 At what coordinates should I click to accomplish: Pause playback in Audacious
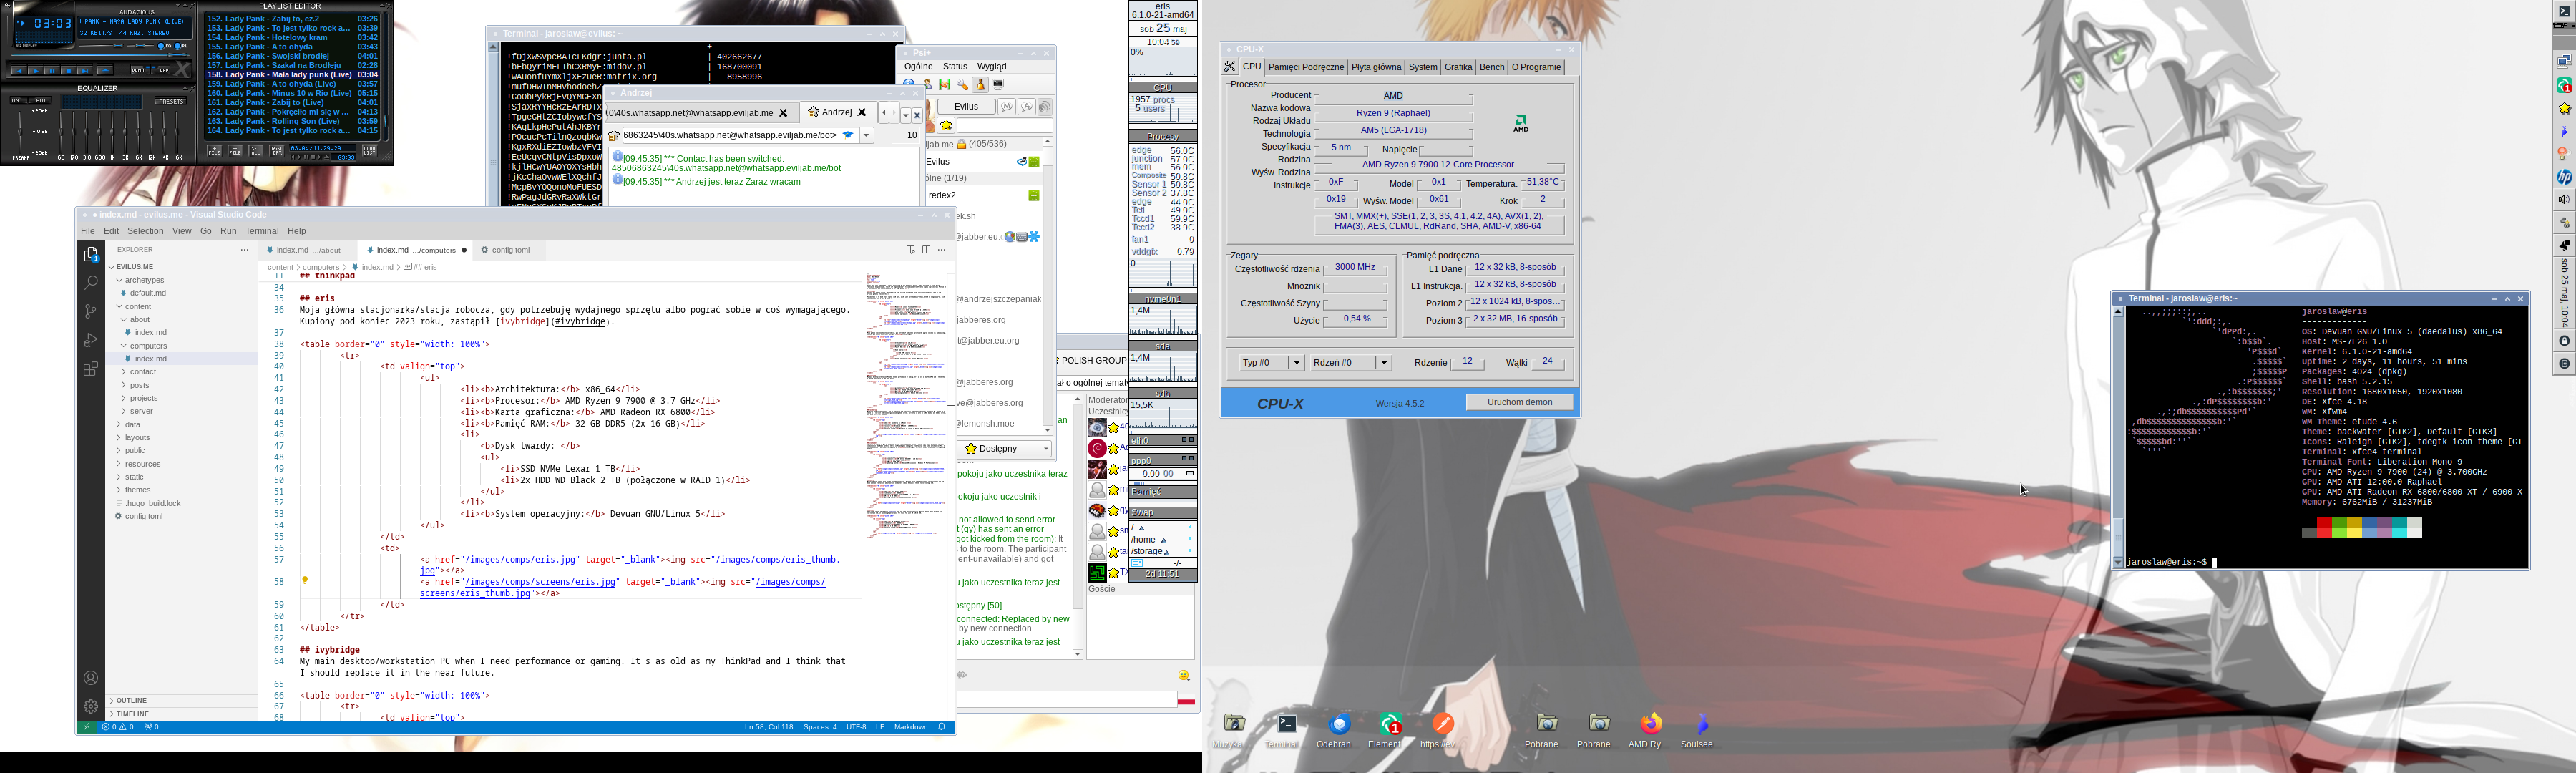52,71
